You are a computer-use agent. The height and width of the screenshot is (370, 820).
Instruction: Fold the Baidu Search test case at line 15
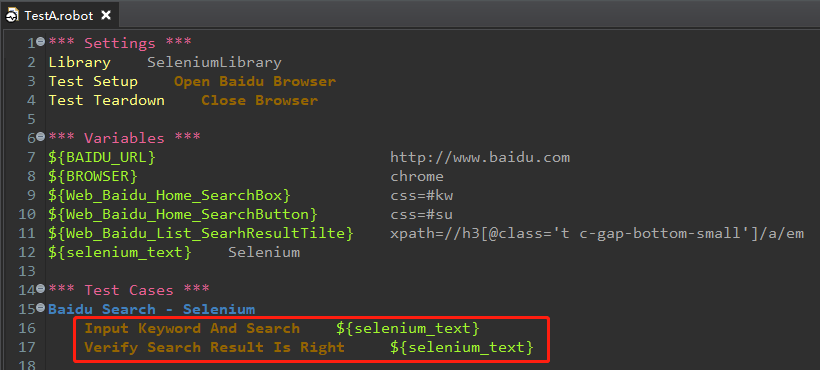(x=41, y=308)
